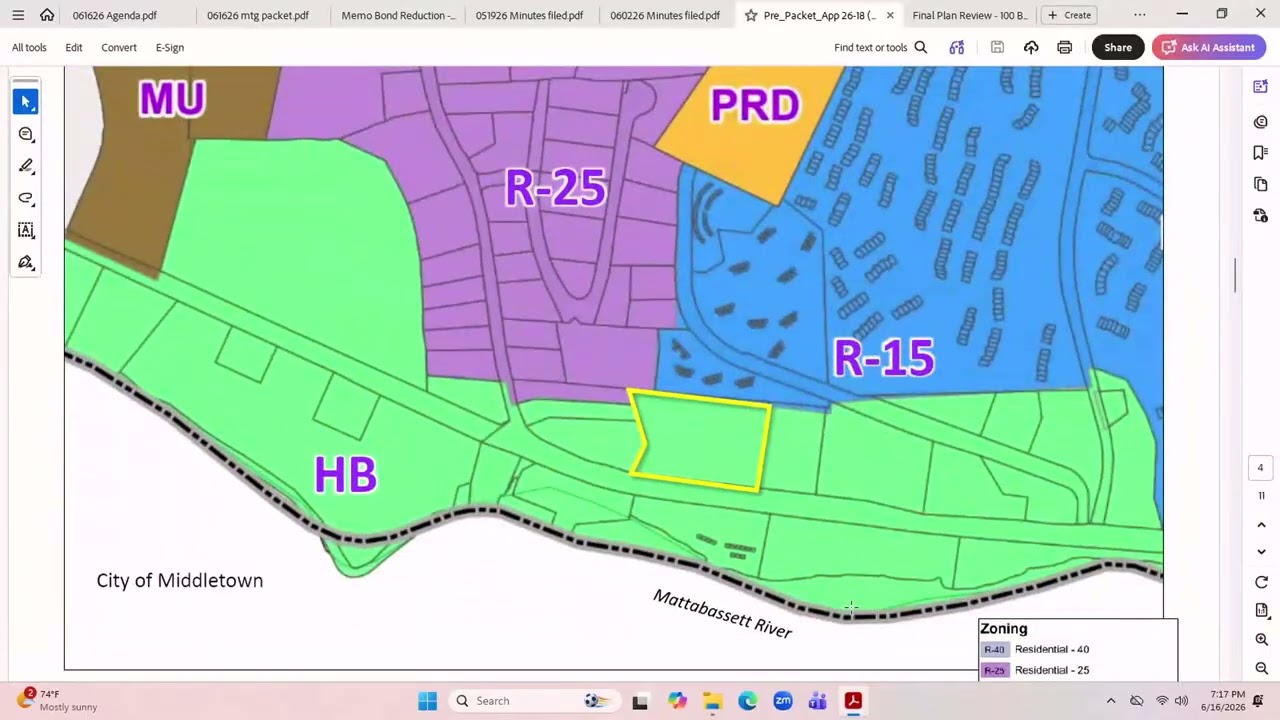Open the Comments panel in right sidebar

(x=1260, y=121)
